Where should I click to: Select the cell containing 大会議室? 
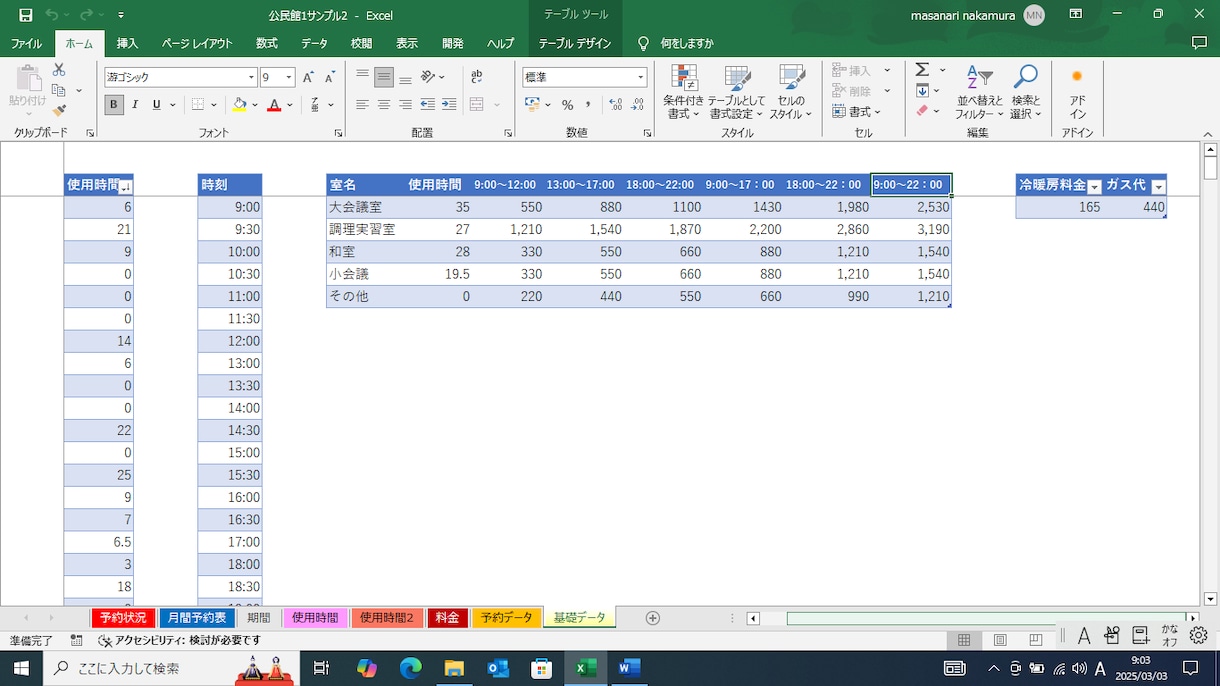point(365,207)
